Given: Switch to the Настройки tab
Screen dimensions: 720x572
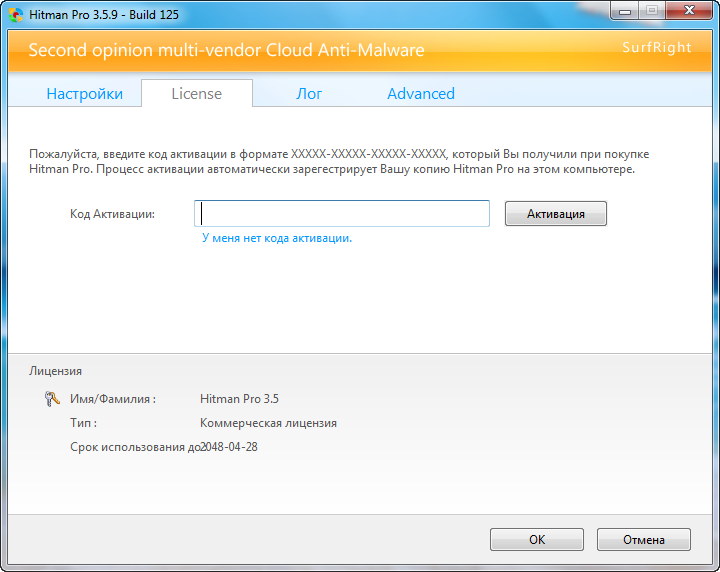Looking at the screenshot, I should click(84, 94).
